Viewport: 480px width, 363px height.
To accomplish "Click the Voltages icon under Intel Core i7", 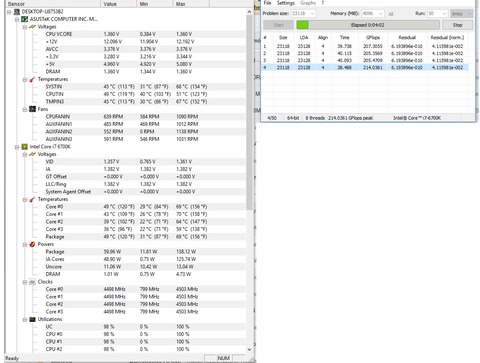I will [x=32, y=154].
